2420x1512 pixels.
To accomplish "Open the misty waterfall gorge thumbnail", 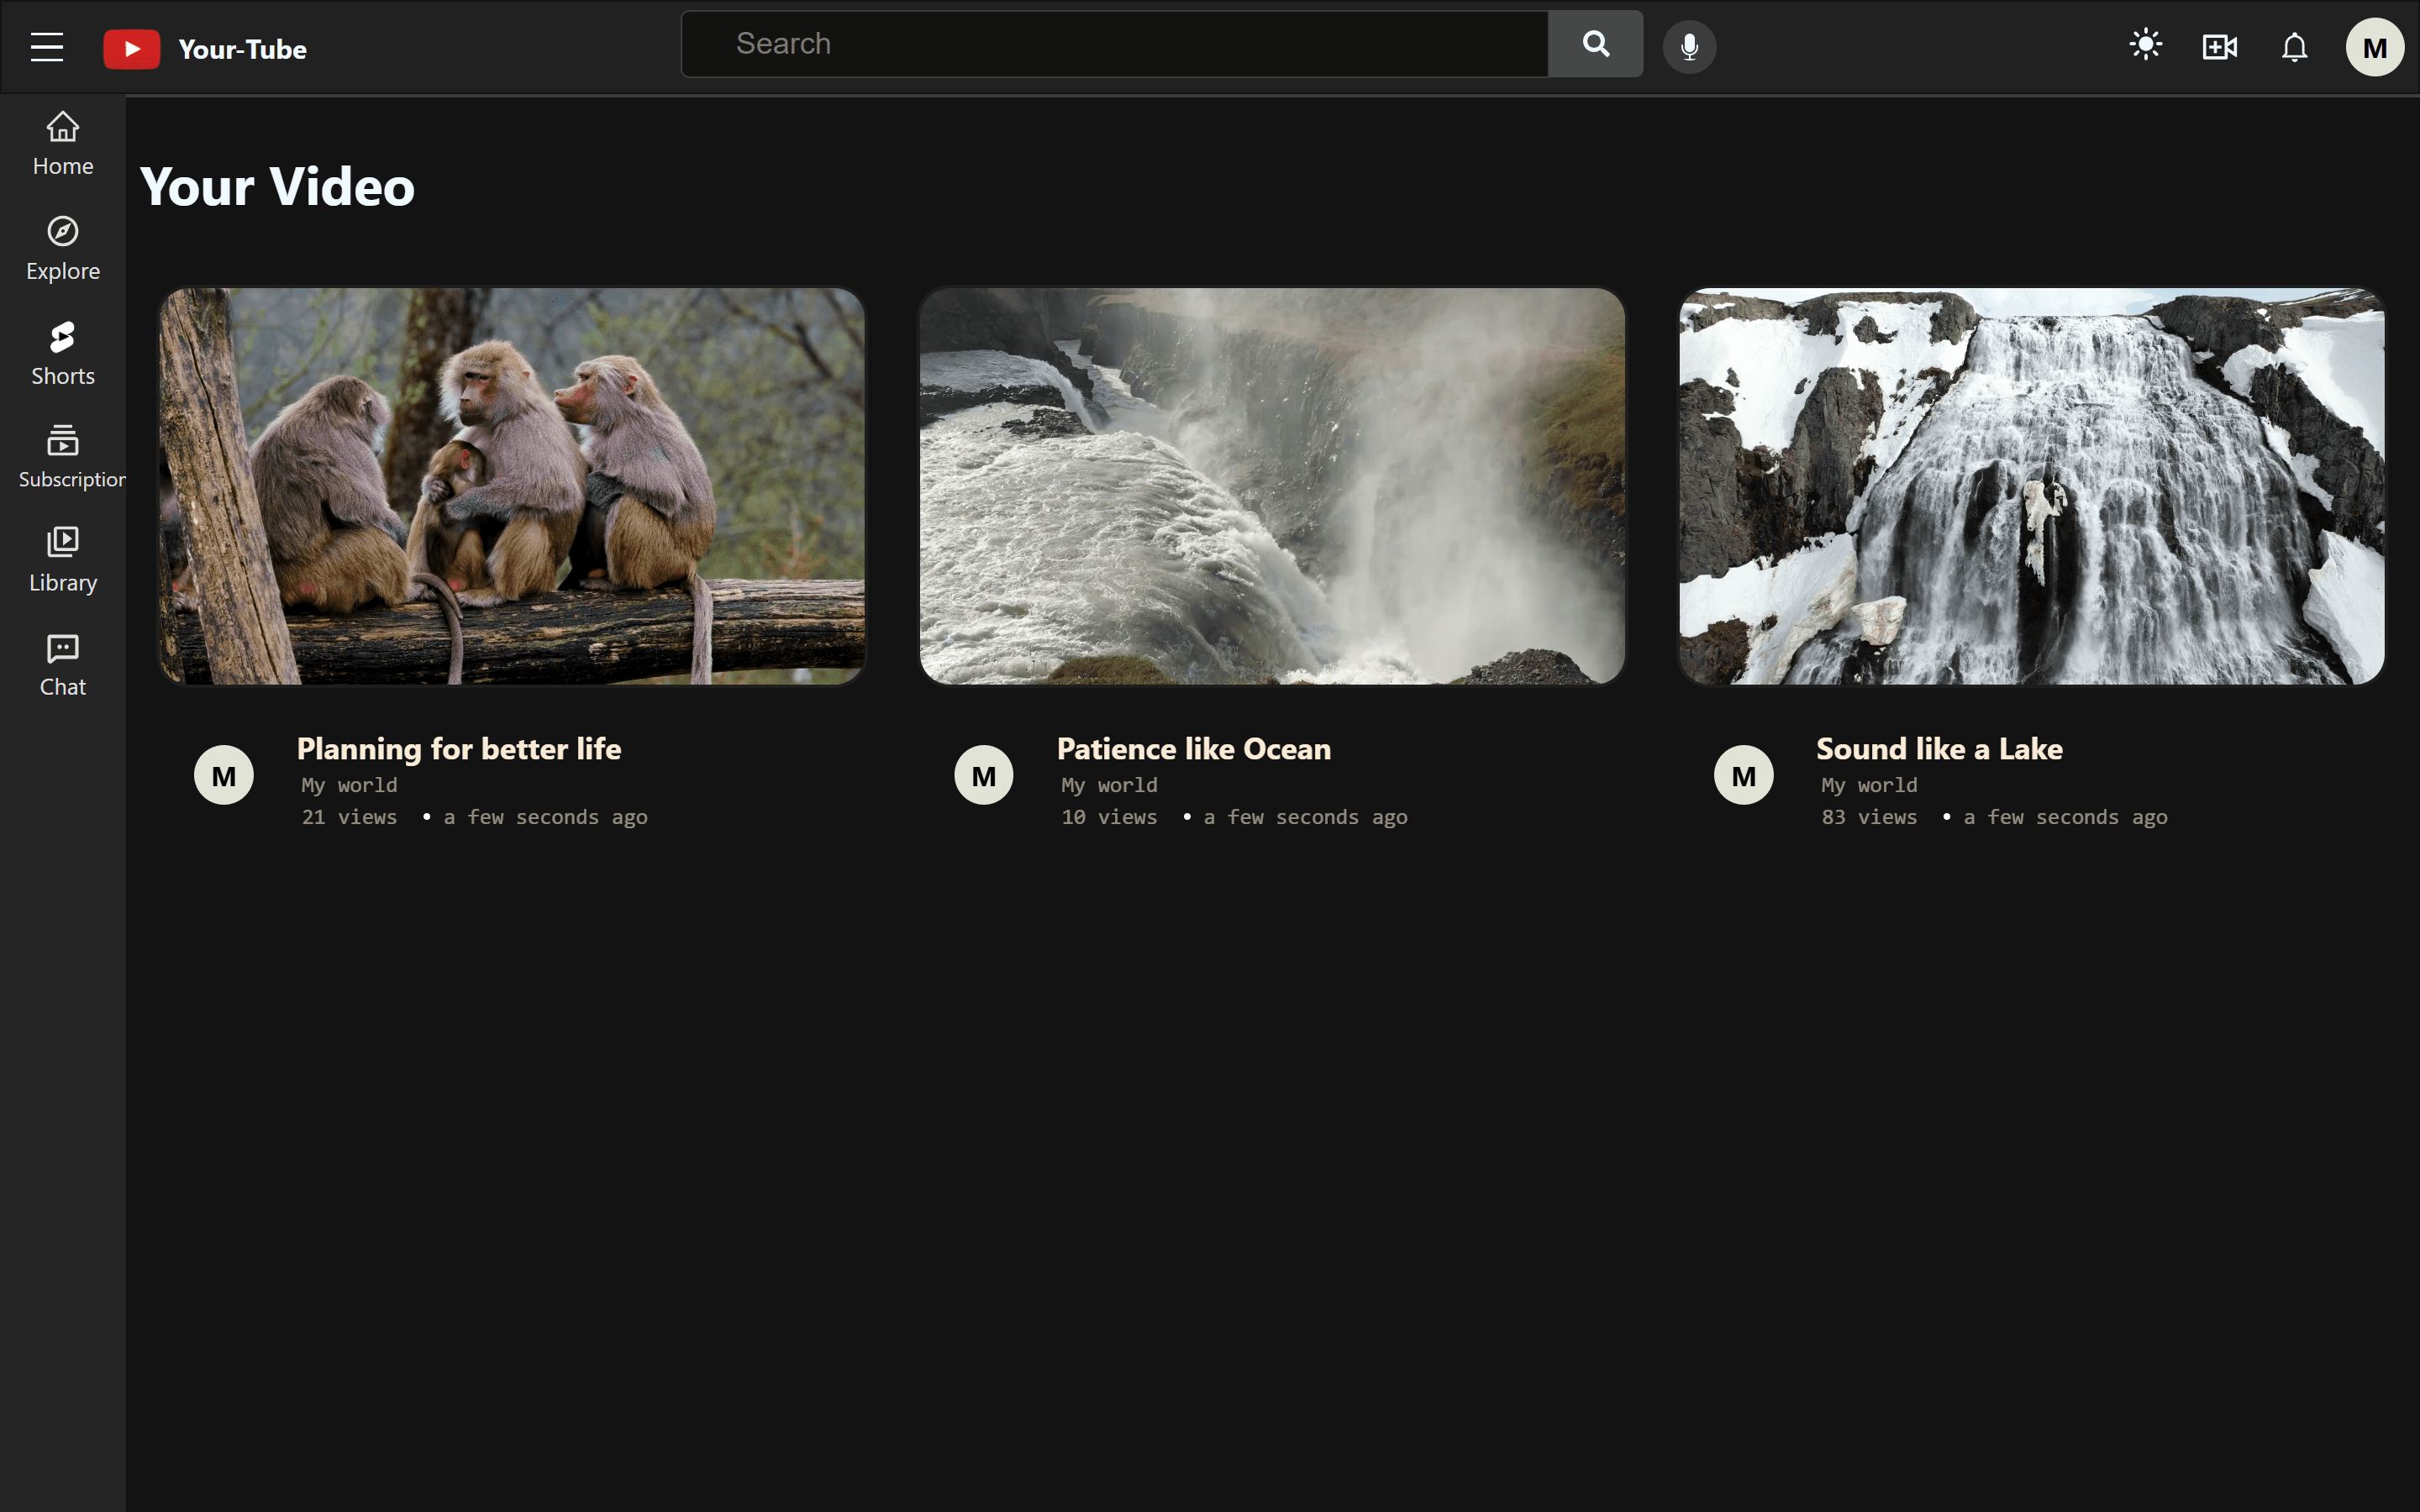I will (1272, 487).
